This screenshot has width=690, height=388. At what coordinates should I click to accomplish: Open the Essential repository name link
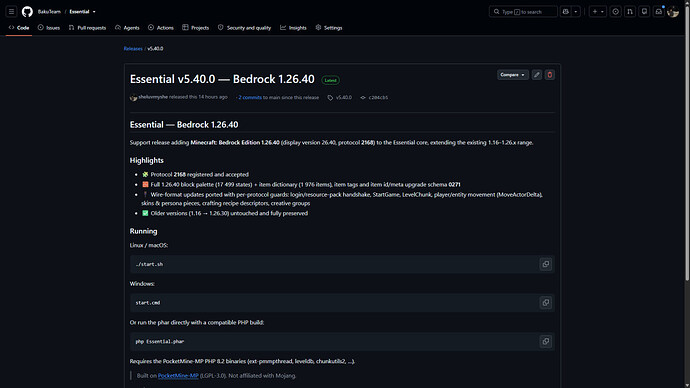[x=79, y=12]
